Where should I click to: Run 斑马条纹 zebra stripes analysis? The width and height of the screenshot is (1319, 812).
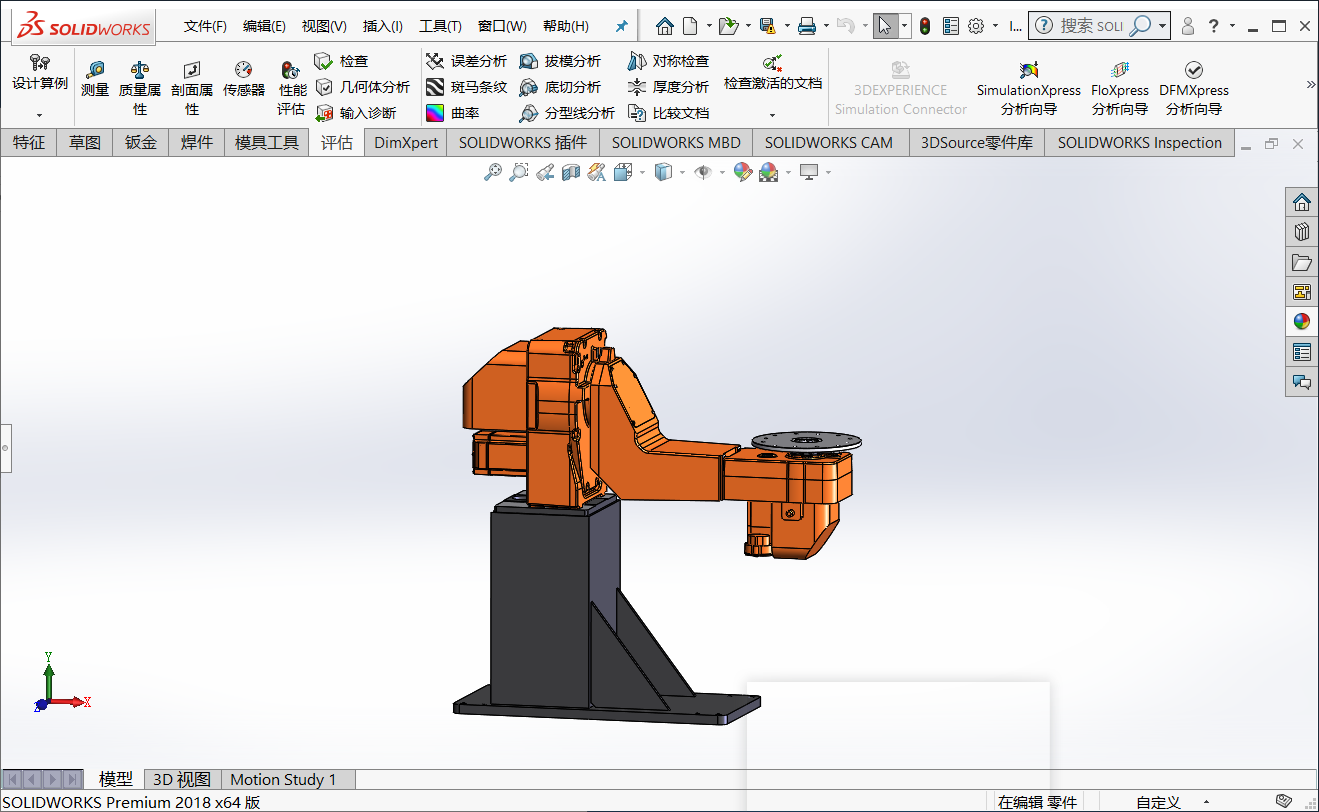click(x=466, y=87)
